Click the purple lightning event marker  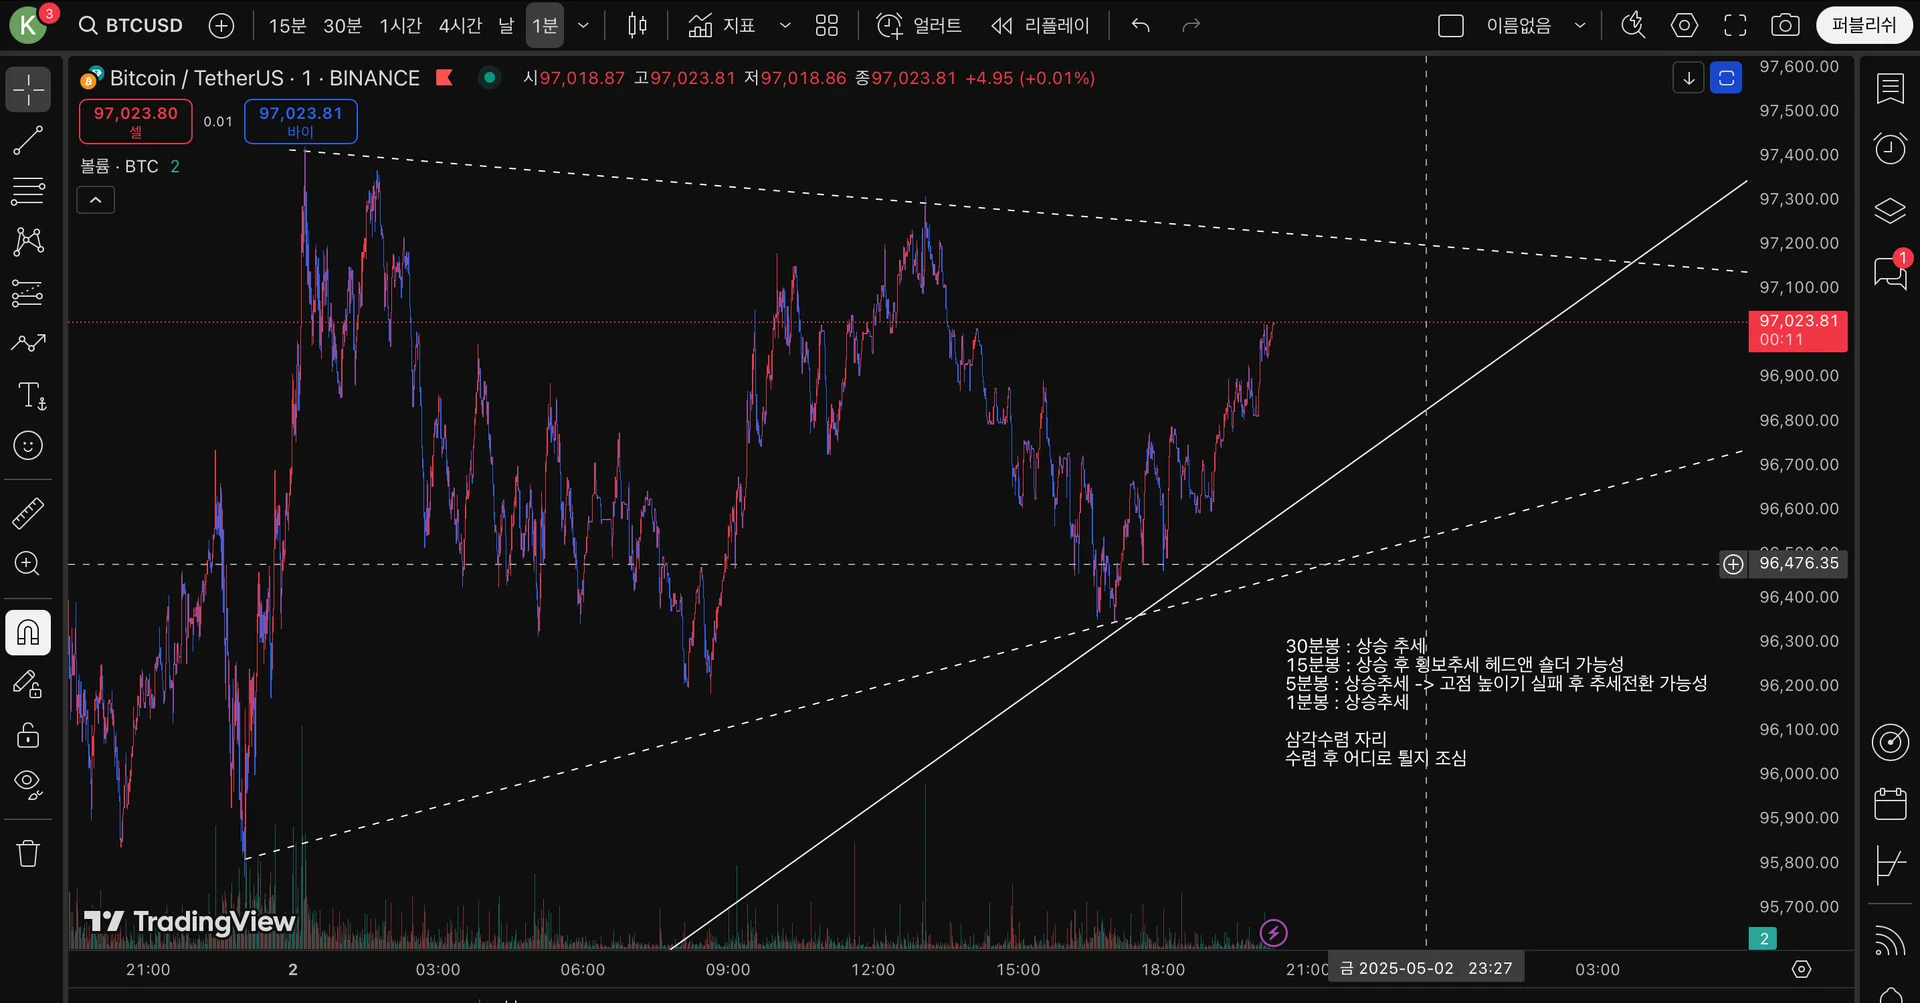click(1273, 933)
